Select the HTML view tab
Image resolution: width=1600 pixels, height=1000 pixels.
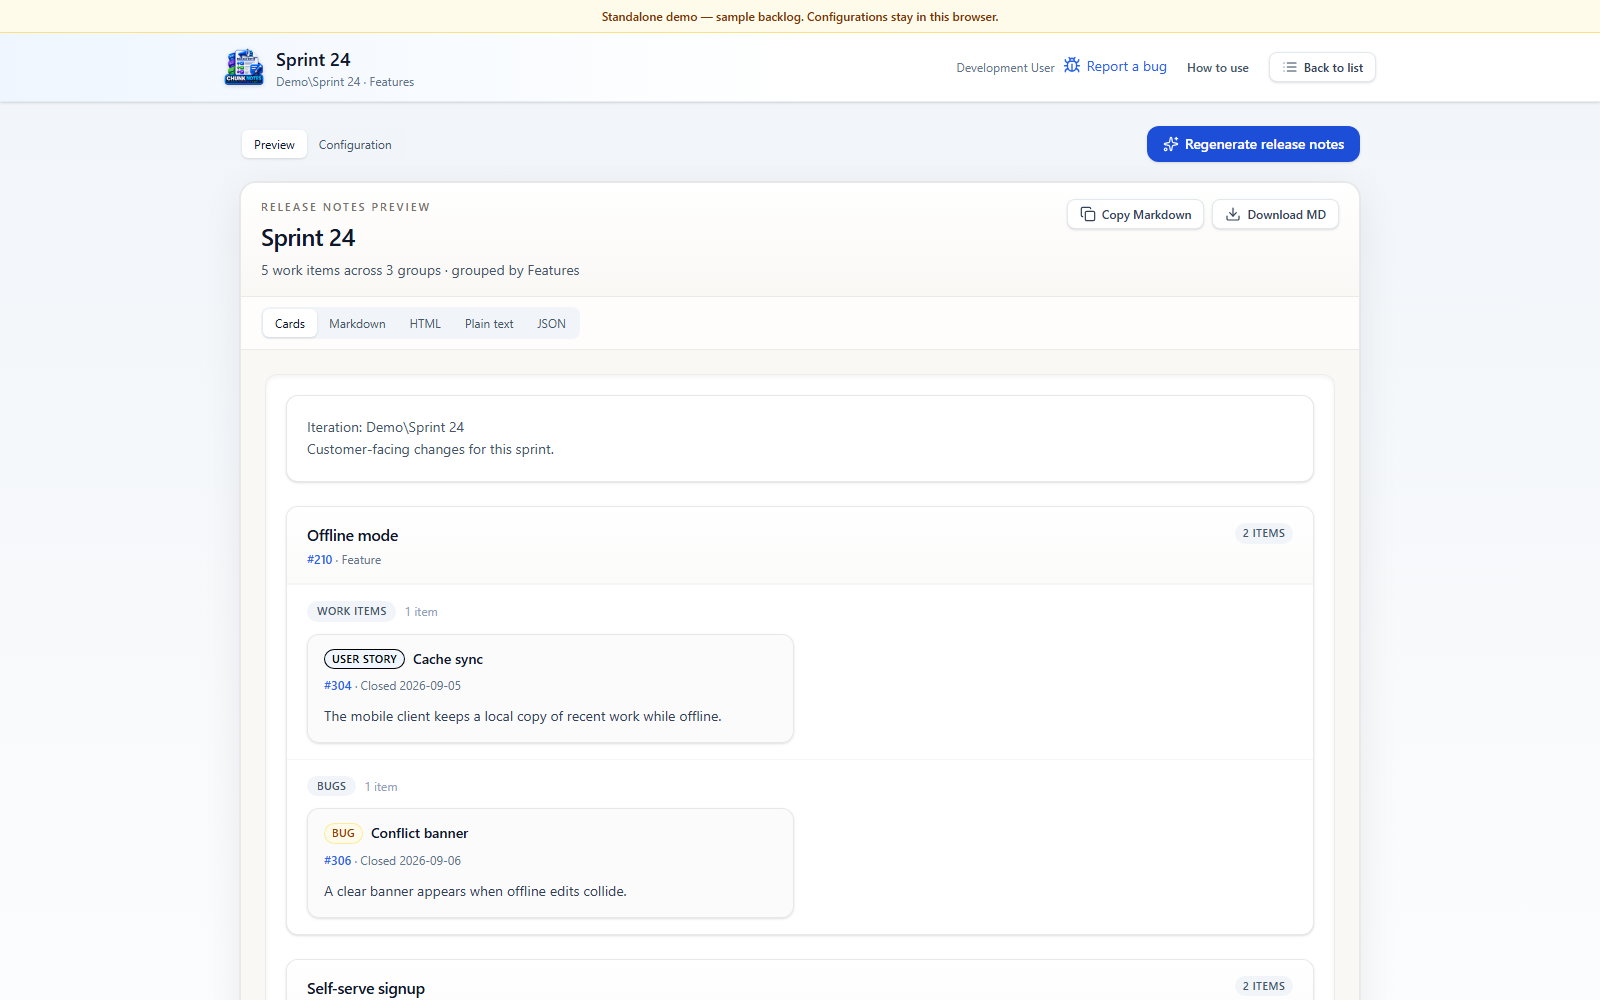pos(425,323)
